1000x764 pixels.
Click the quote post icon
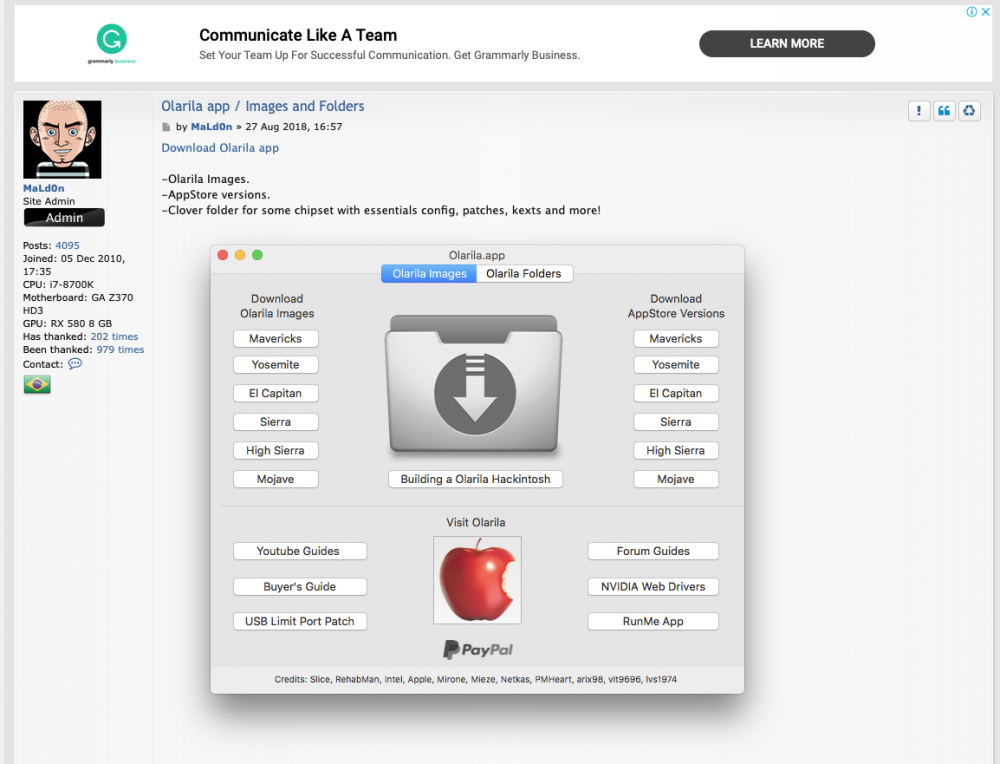(x=944, y=111)
